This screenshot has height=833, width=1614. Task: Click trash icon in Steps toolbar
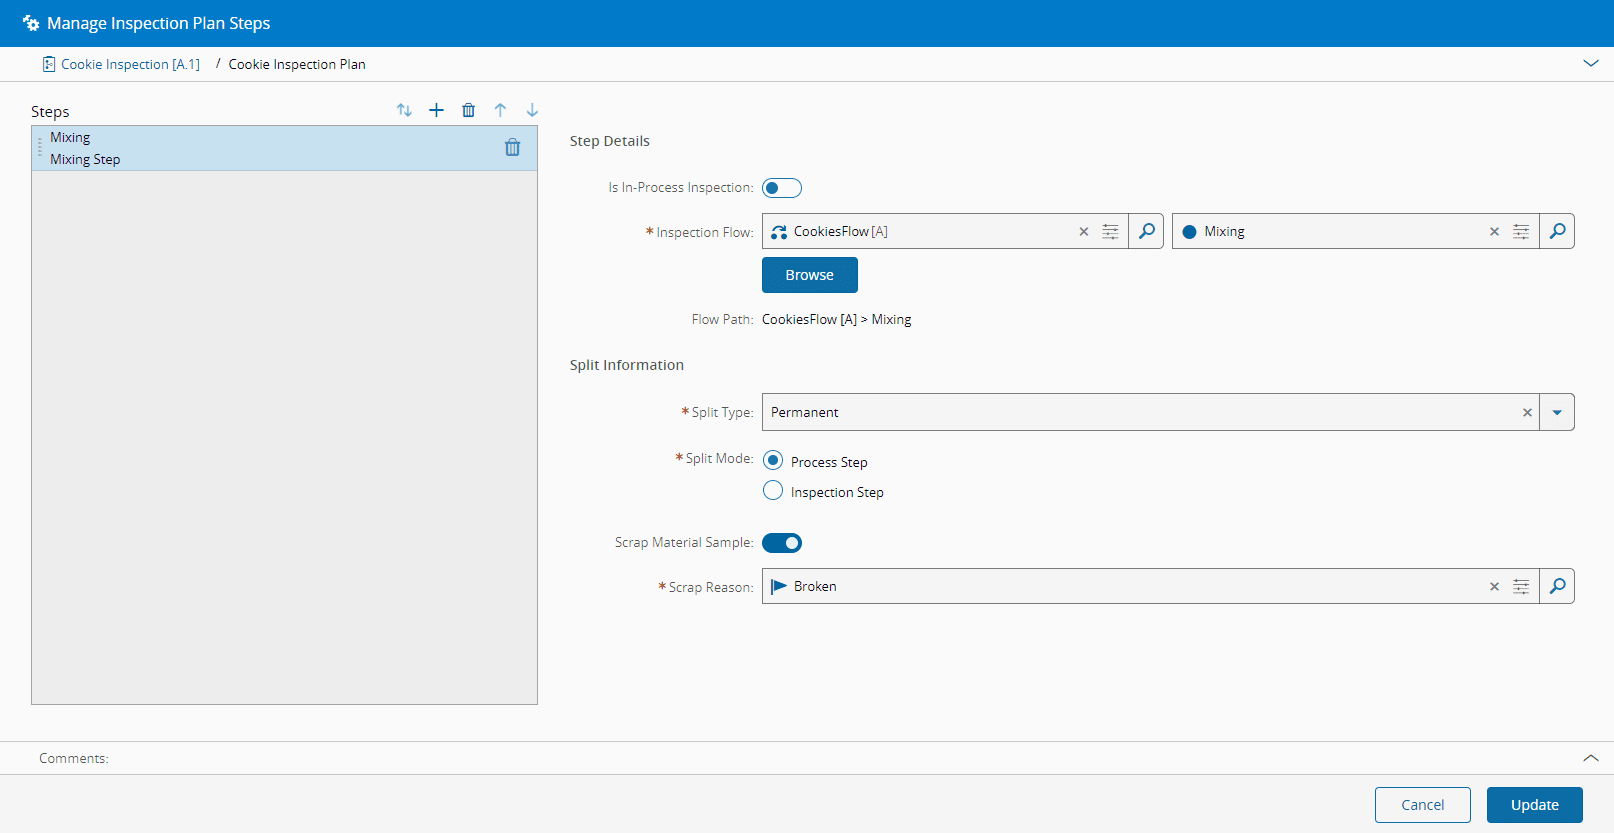(x=468, y=110)
